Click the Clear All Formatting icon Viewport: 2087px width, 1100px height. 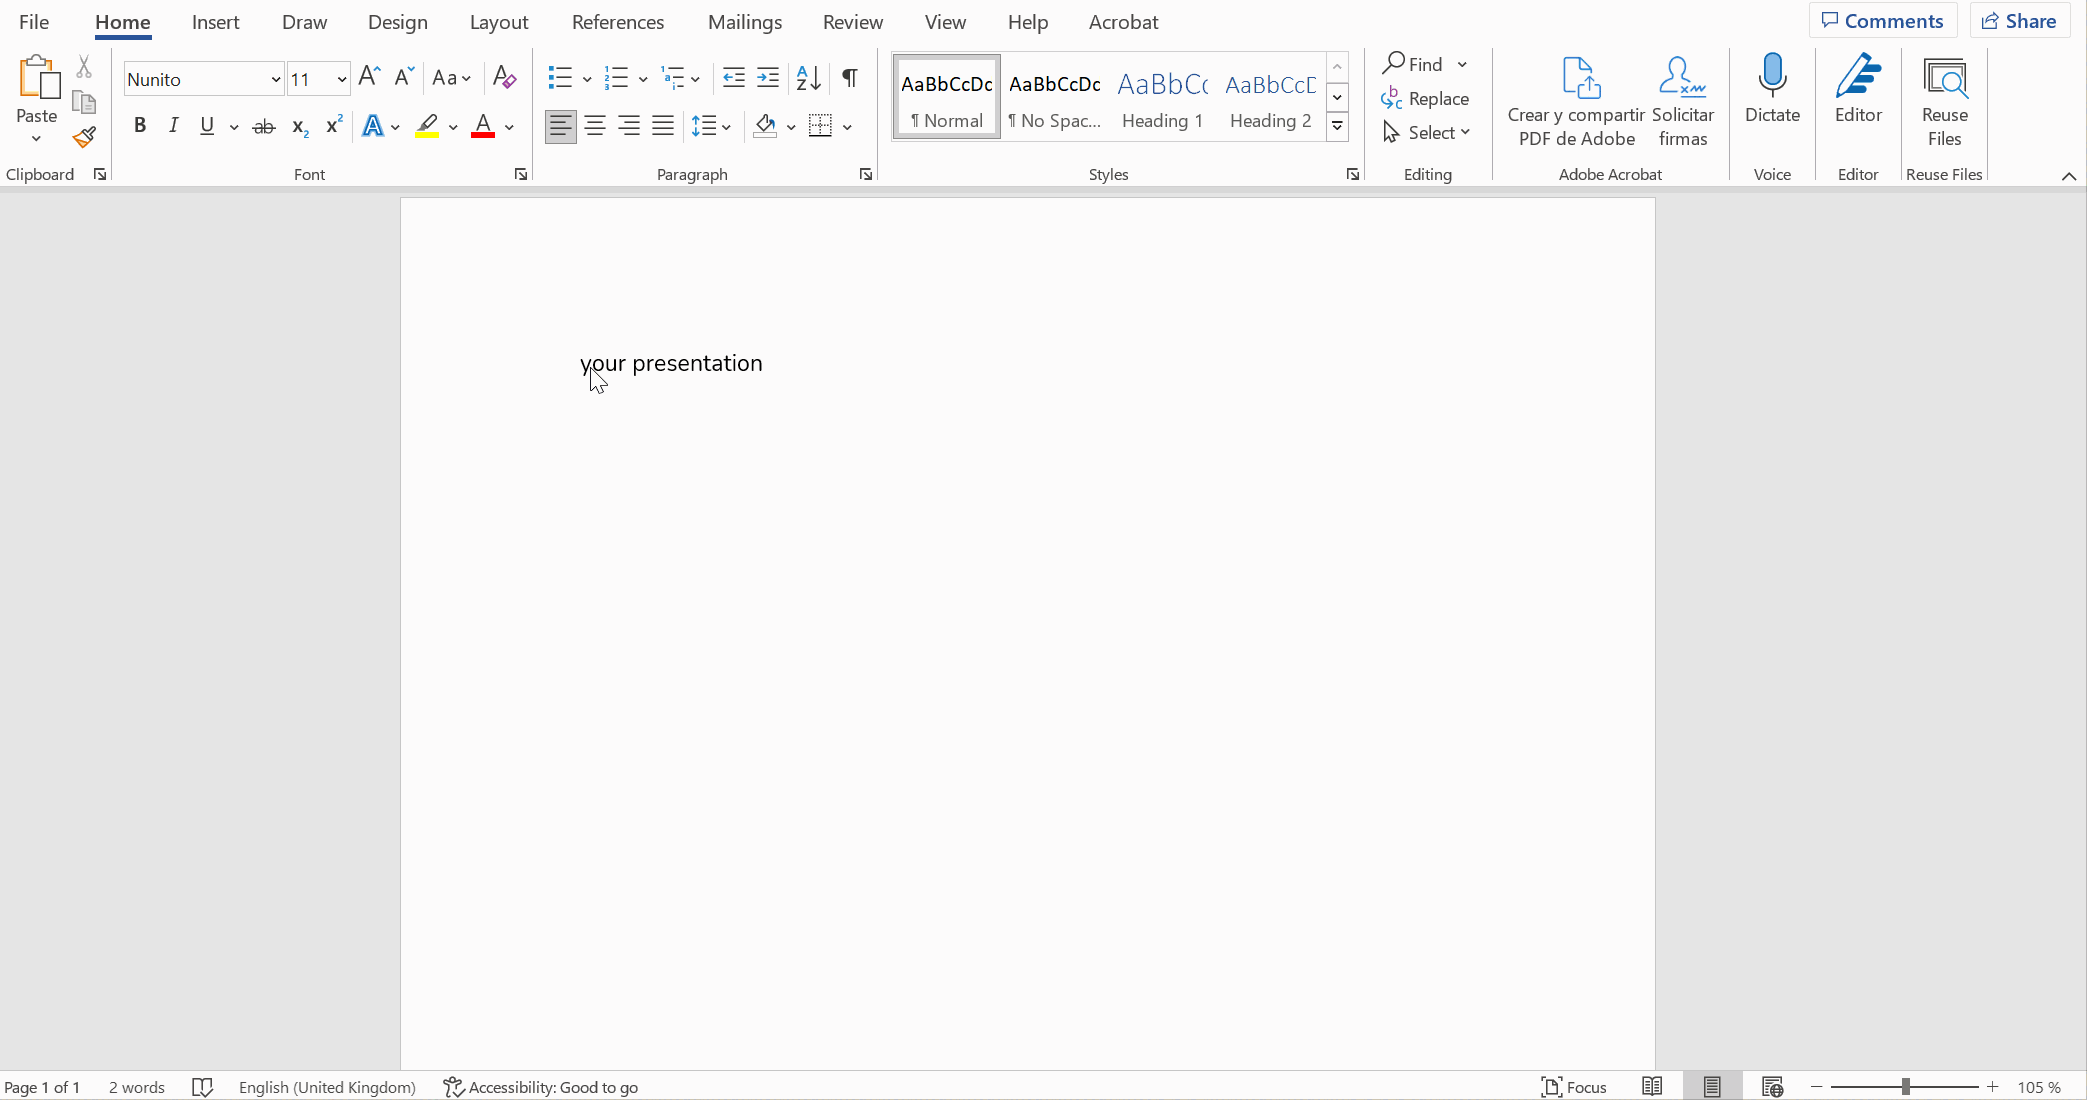click(x=504, y=78)
